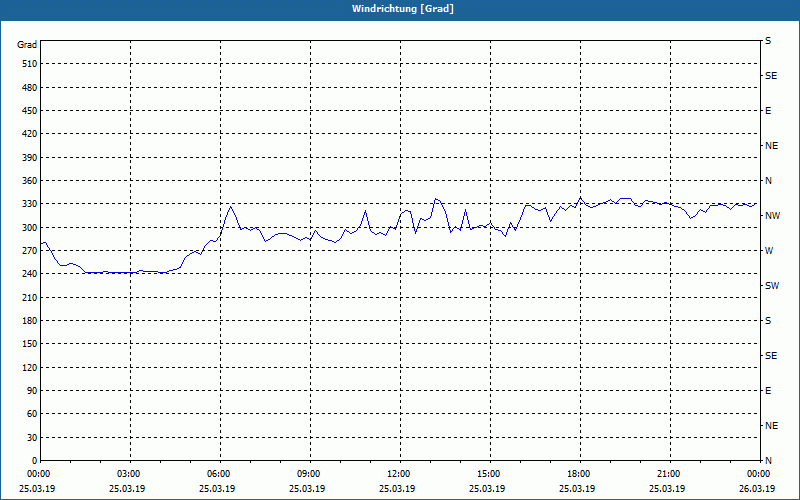Click the 09:00 time label
800x500 pixels.
pos(310,474)
